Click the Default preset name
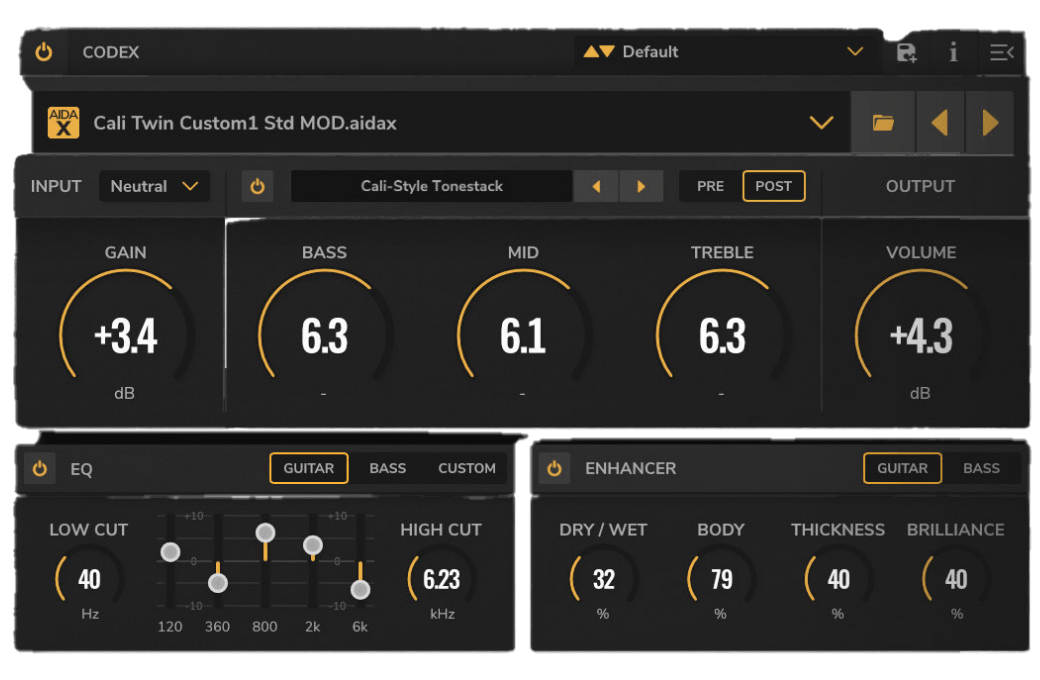The width and height of the screenshot is (1040, 680). coord(650,52)
